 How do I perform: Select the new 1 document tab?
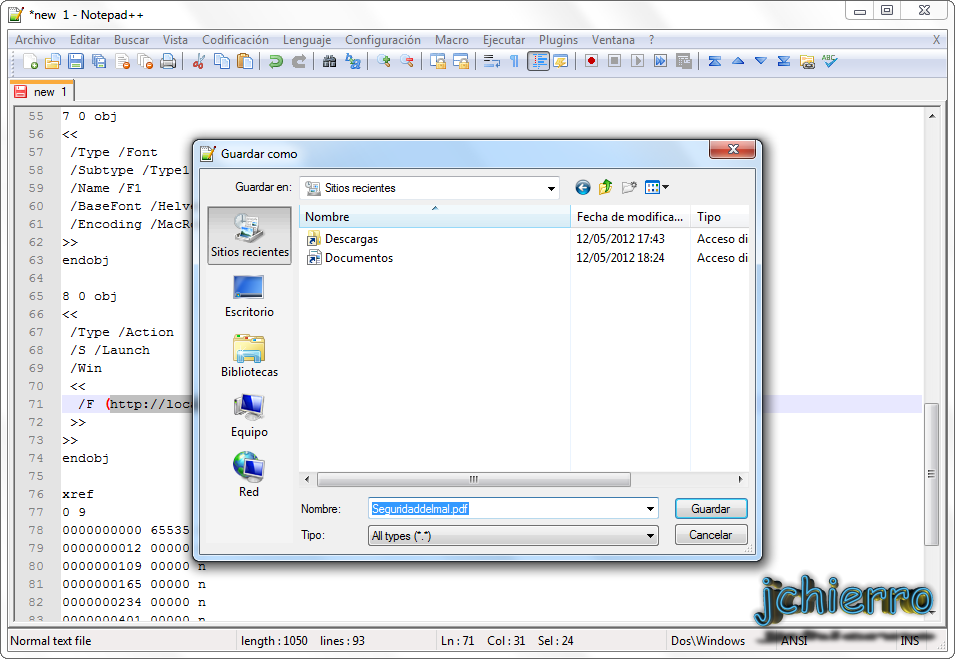(42, 91)
